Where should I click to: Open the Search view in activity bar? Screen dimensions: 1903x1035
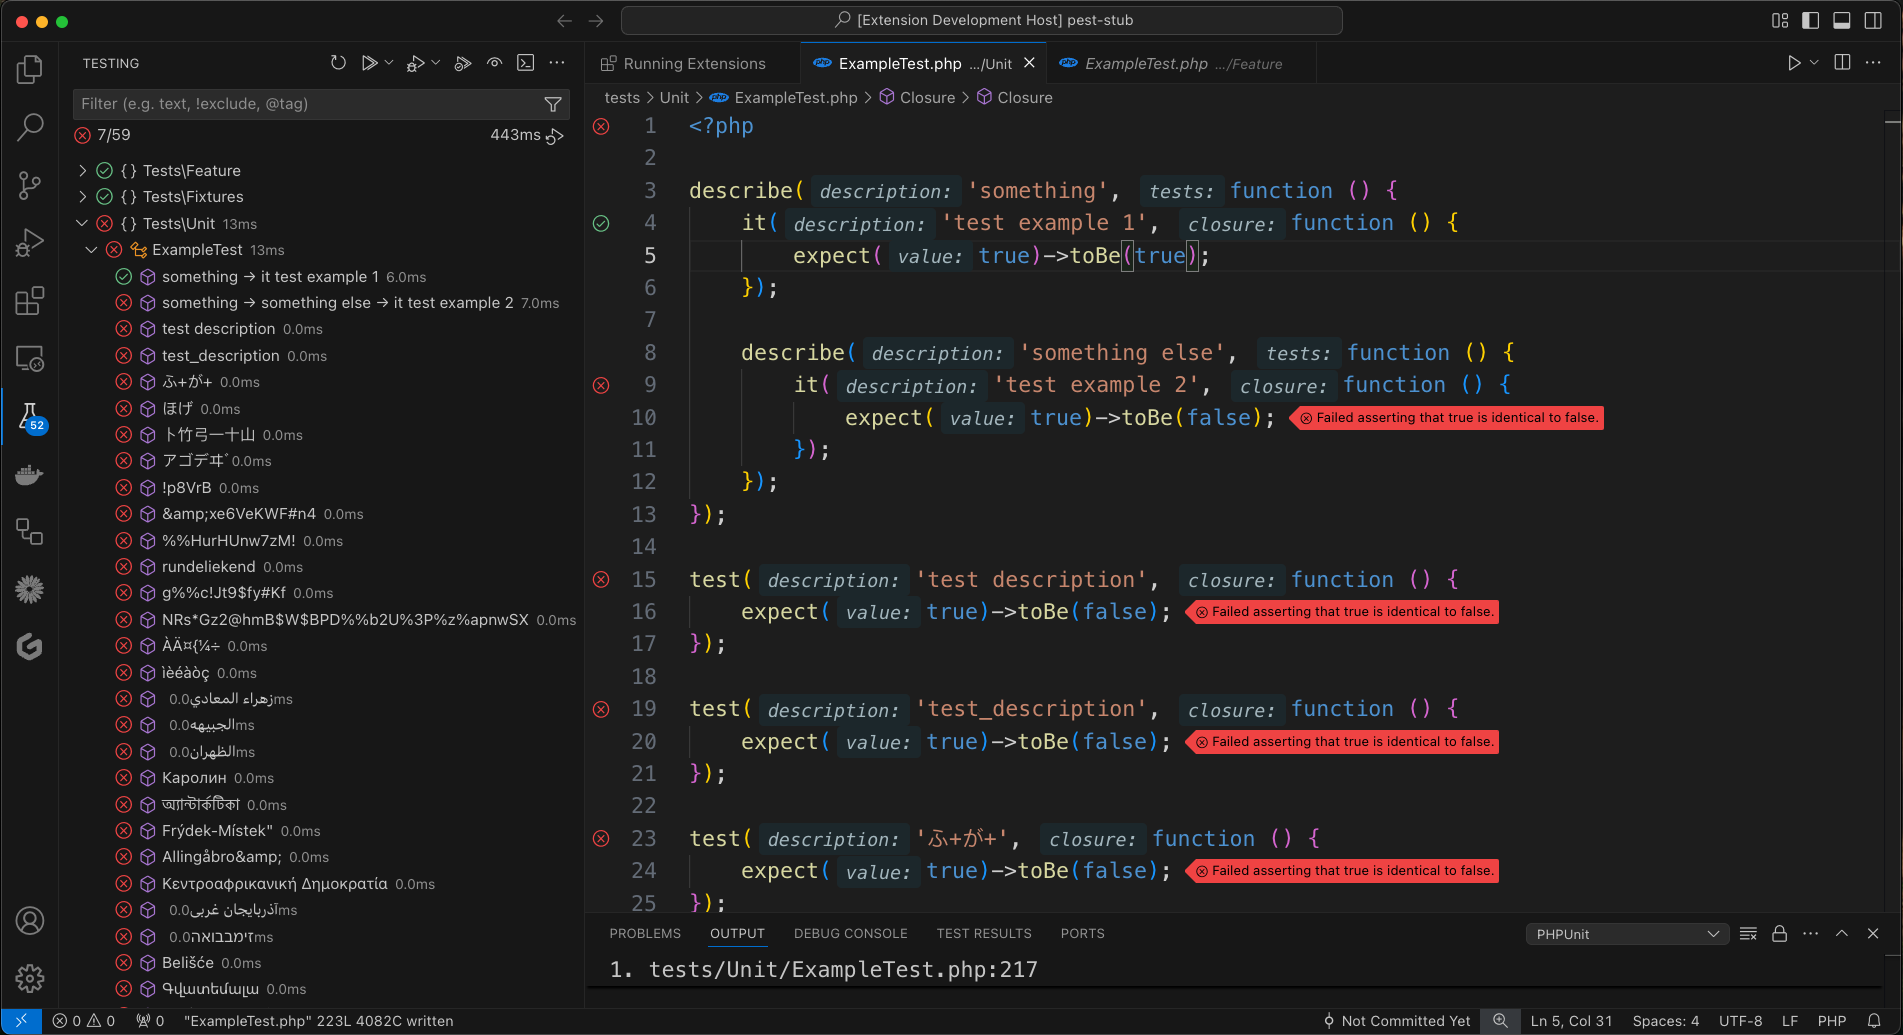pos(30,127)
